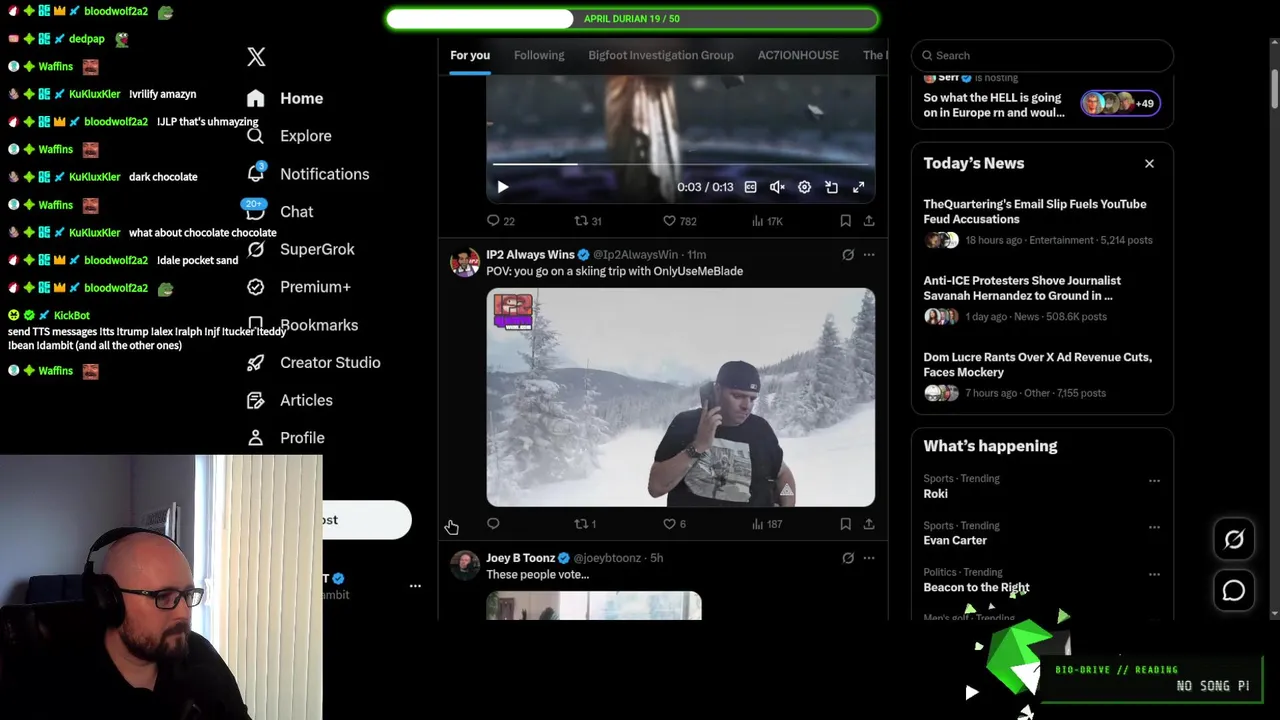Share the IP2 Always Wins post

[x=869, y=524]
